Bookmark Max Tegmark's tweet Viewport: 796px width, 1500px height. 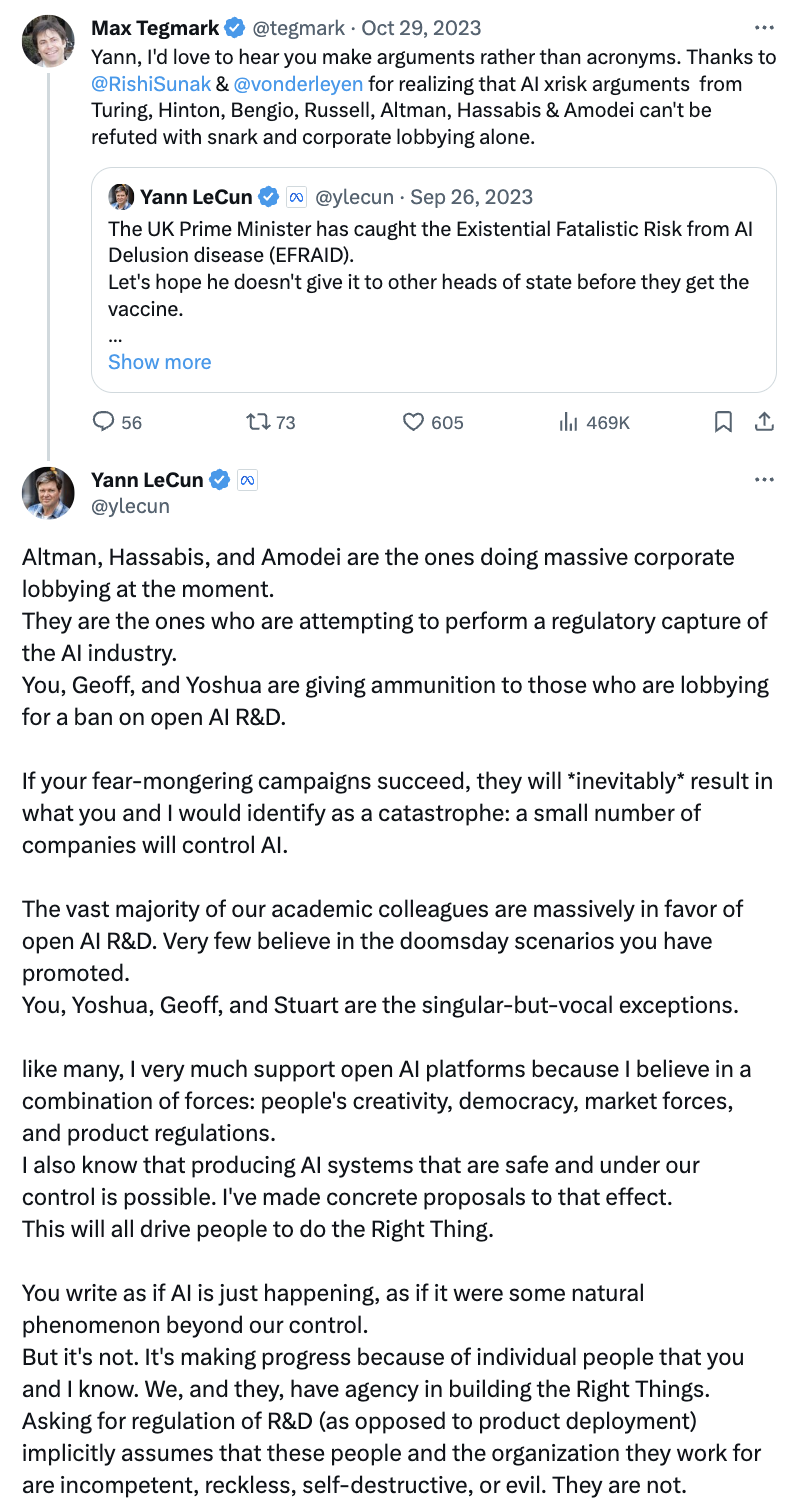coord(724,422)
